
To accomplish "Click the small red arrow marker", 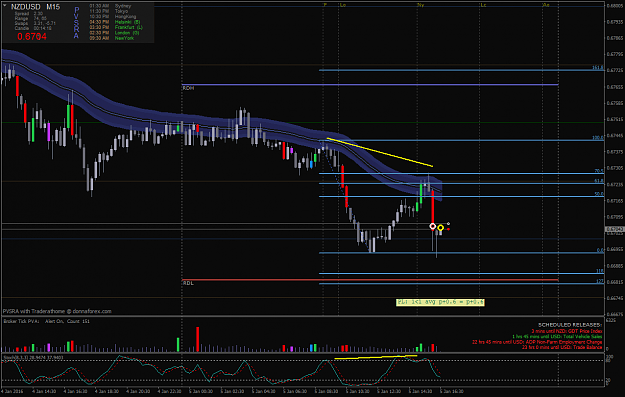I will pos(448,229).
